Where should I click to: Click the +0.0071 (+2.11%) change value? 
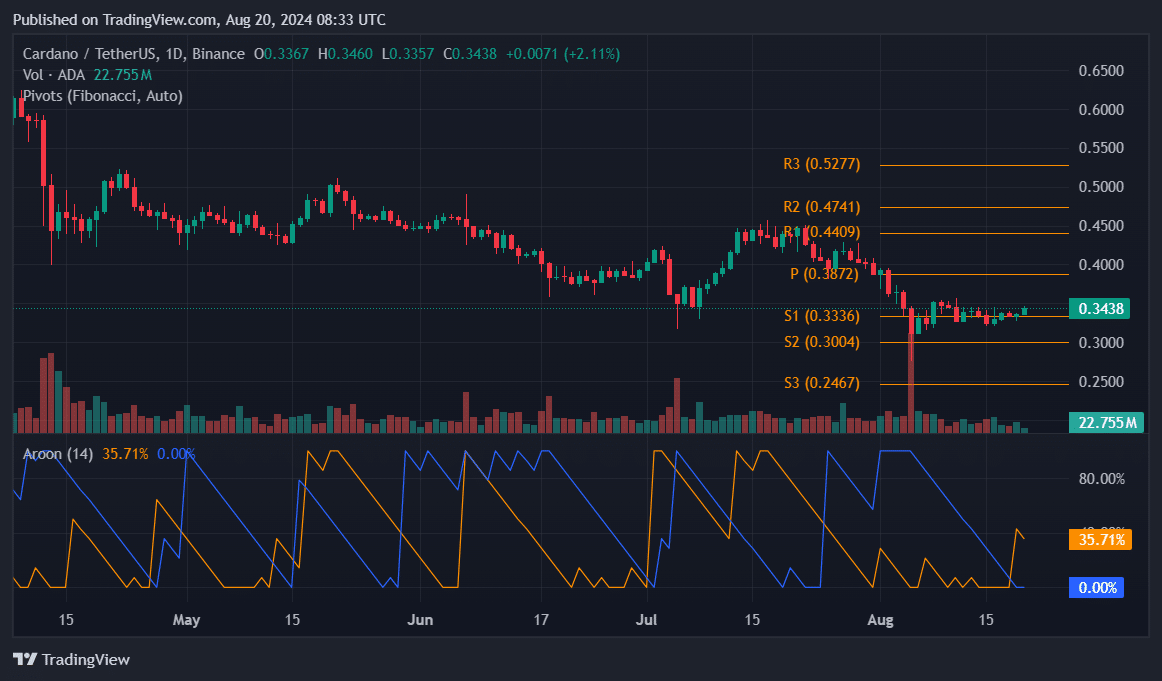(563, 53)
